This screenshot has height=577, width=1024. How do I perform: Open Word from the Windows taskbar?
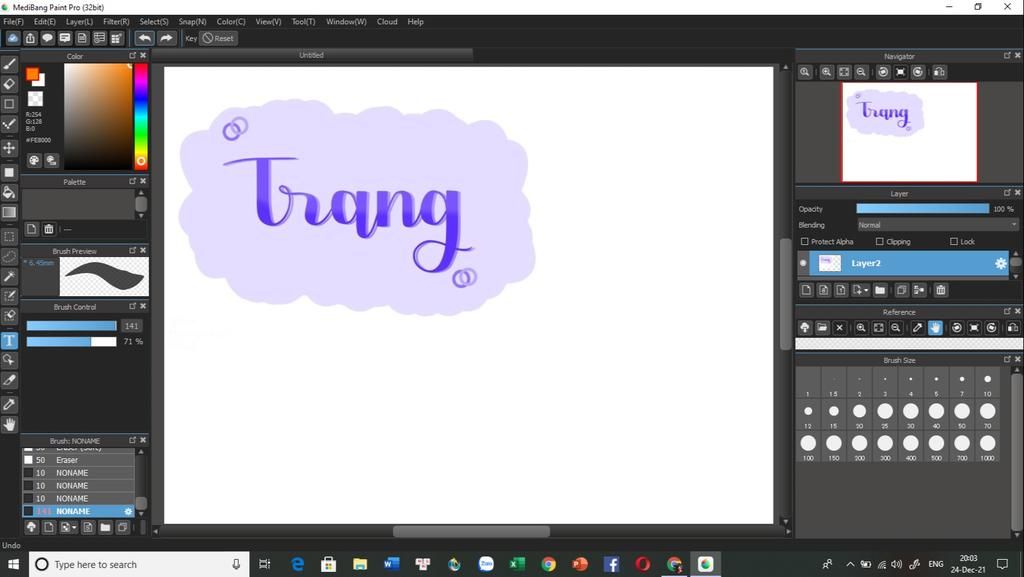pyautogui.click(x=391, y=564)
